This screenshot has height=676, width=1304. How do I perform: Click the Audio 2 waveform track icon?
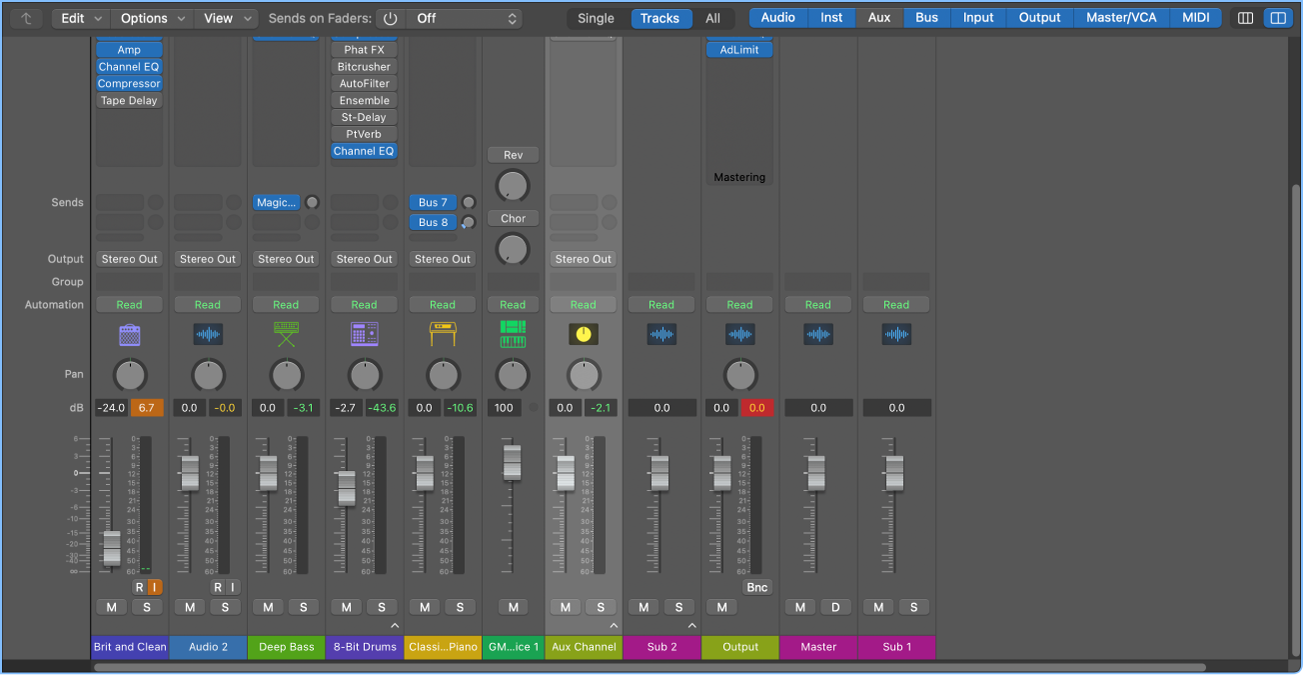(208, 335)
